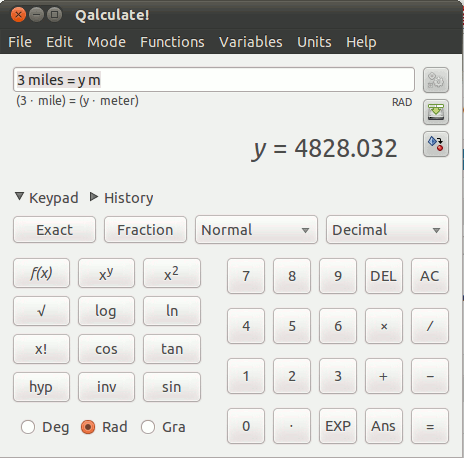
Task: Click the digit 0 key
Action: click(246, 426)
